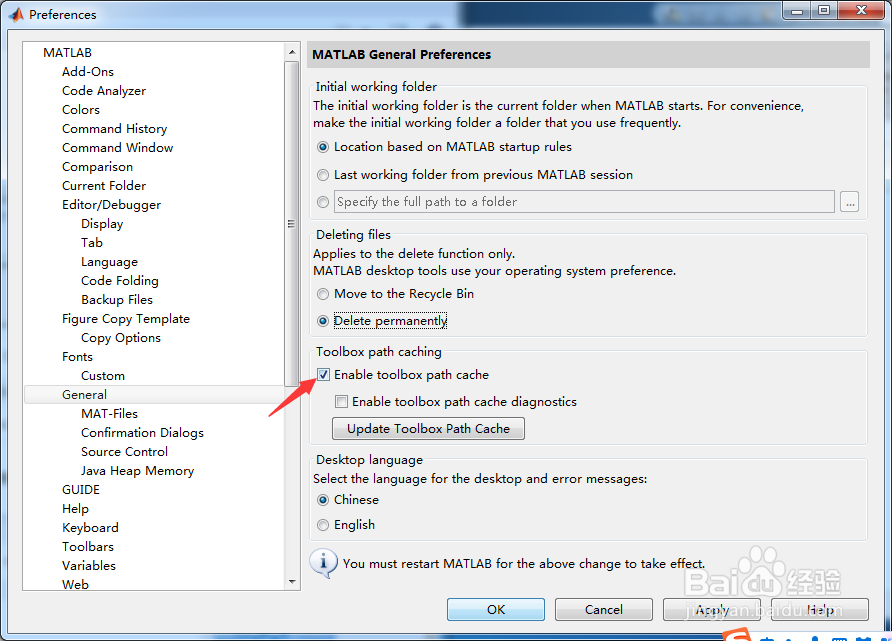The height and width of the screenshot is (641, 892).
Task: Select Figure Copy Template item
Action: (126, 319)
